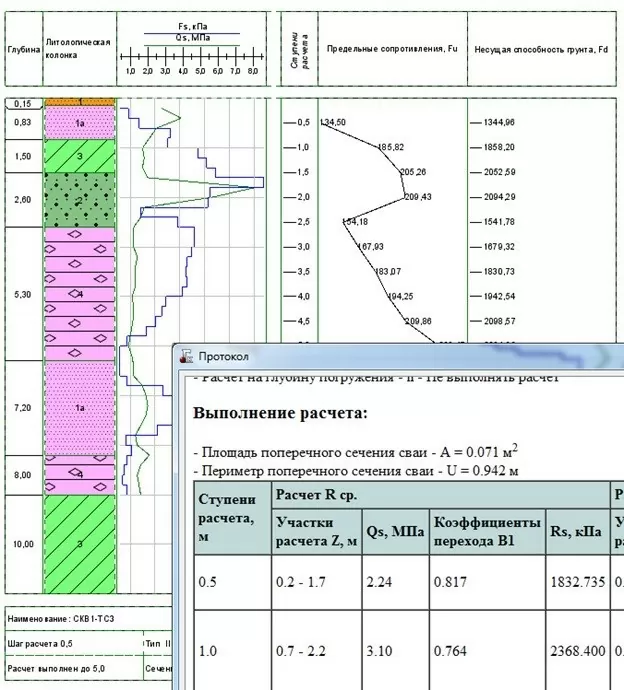This screenshot has height=690, width=624.
Task: Select table cell with step 1.0
Action: click(232, 650)
